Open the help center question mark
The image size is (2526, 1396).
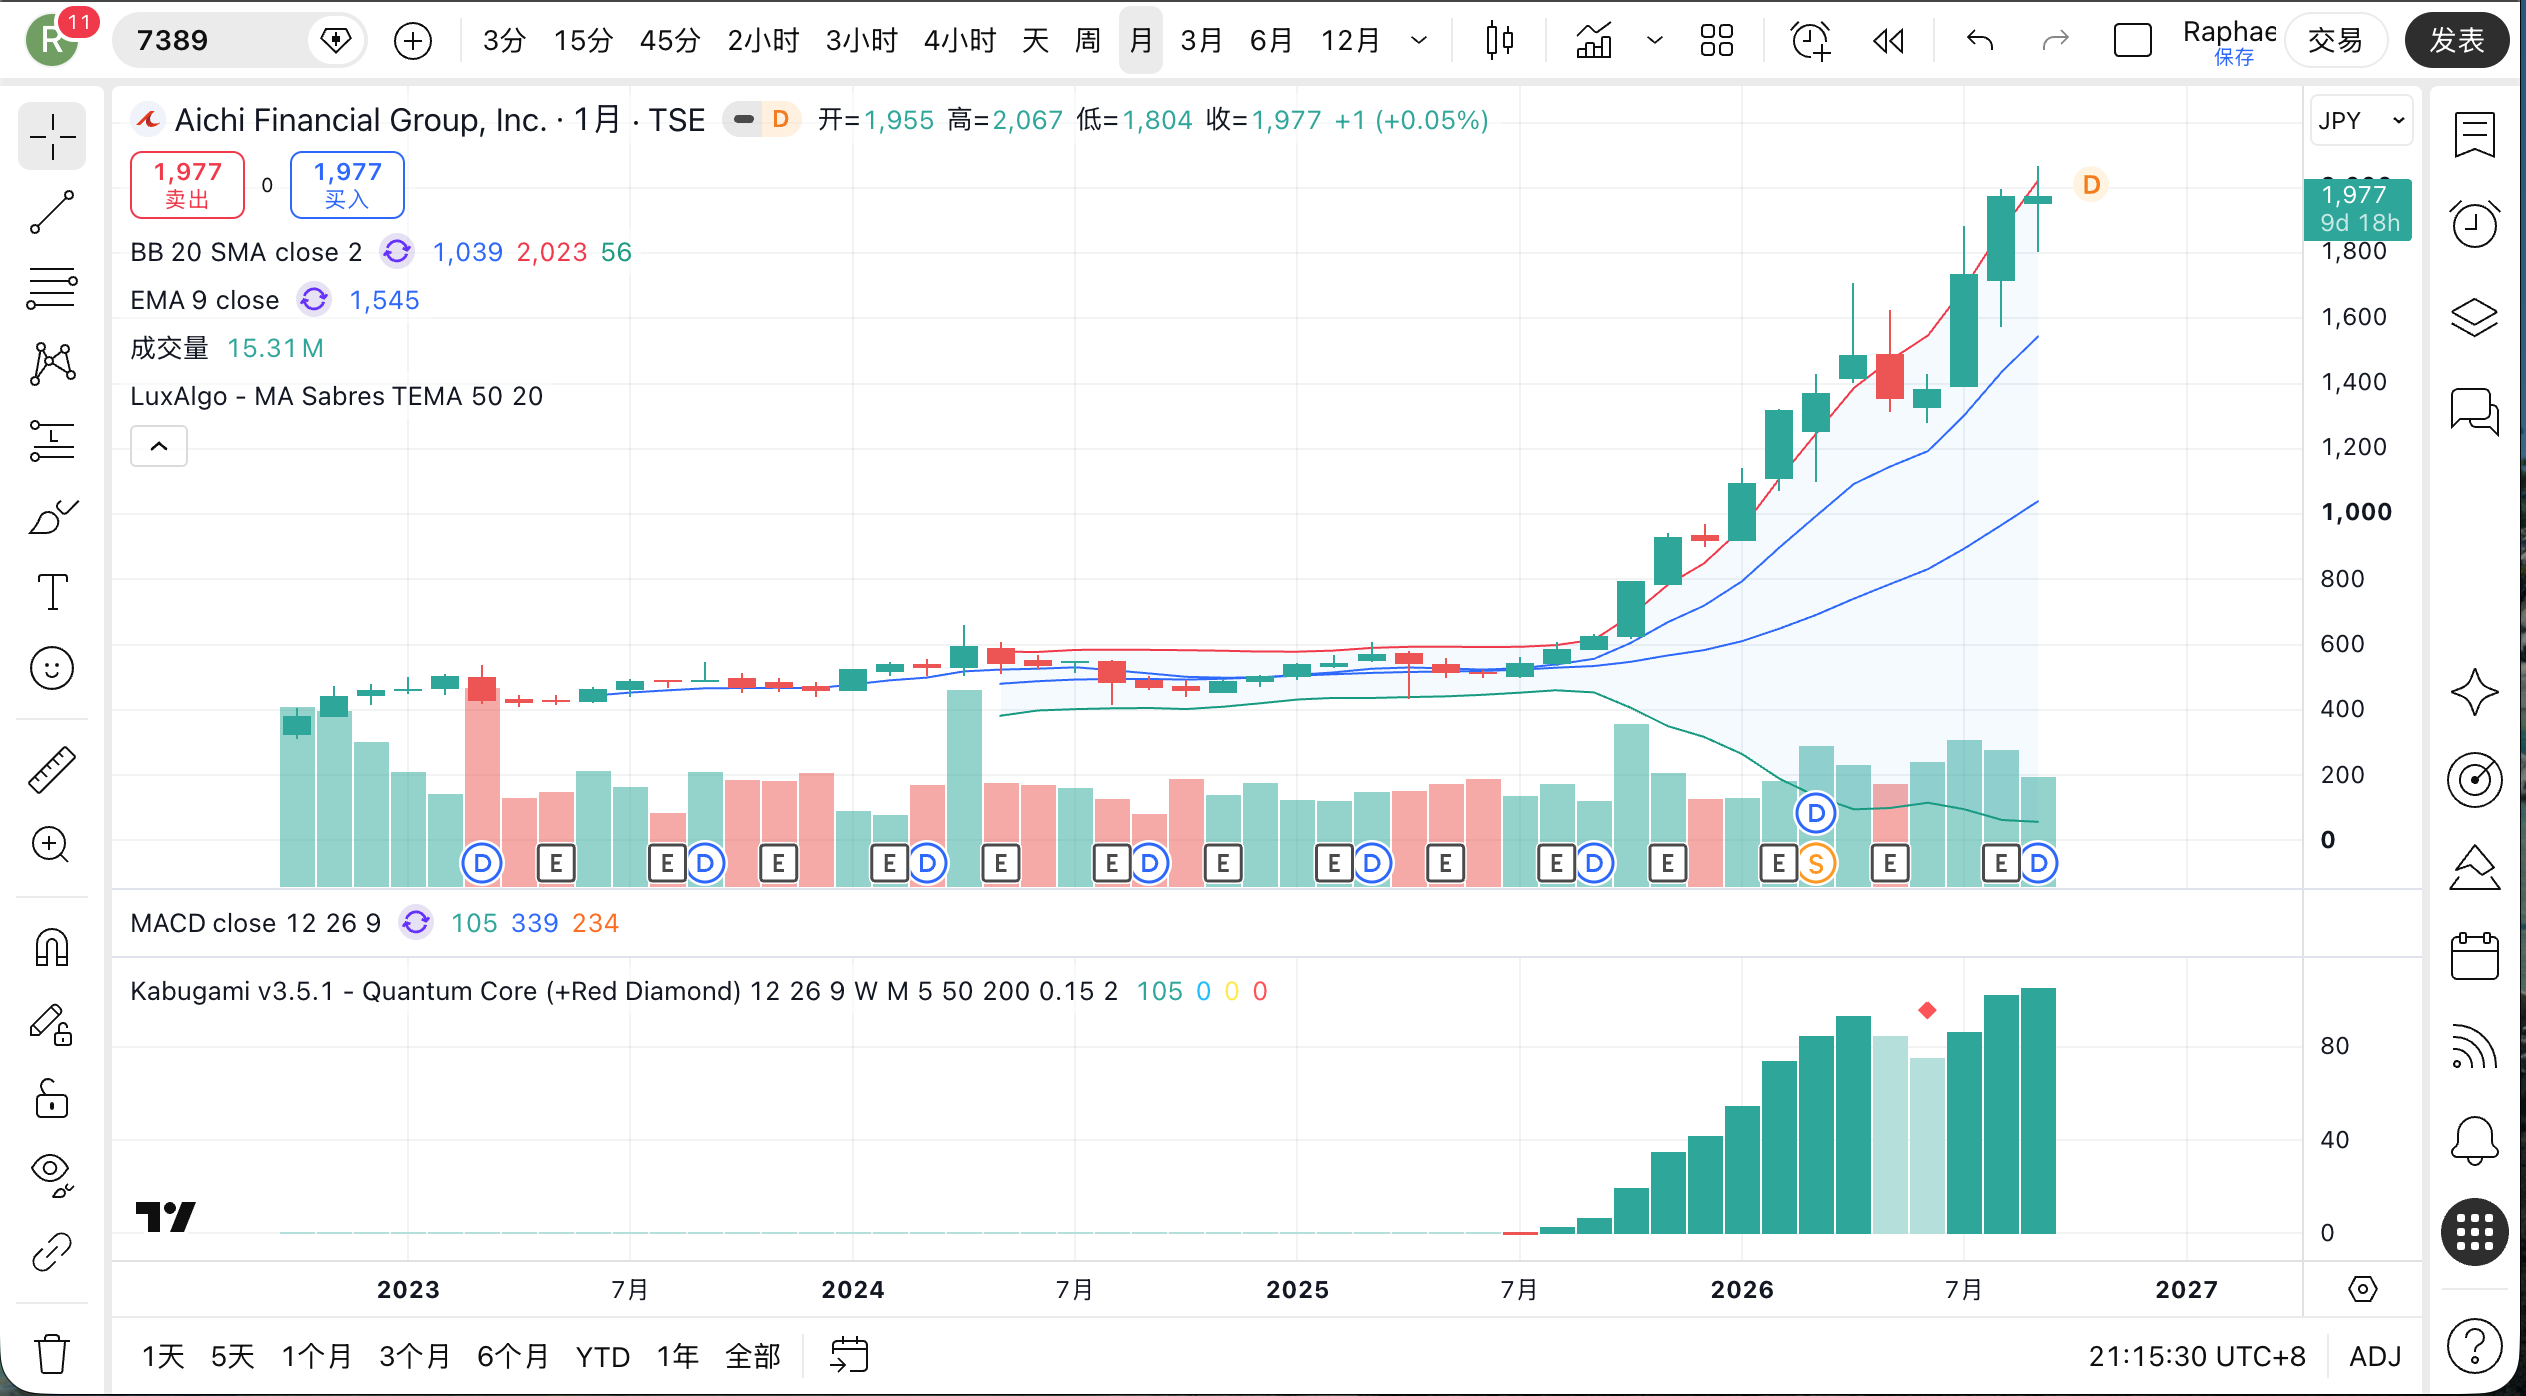click(x=2474, y=1346)
